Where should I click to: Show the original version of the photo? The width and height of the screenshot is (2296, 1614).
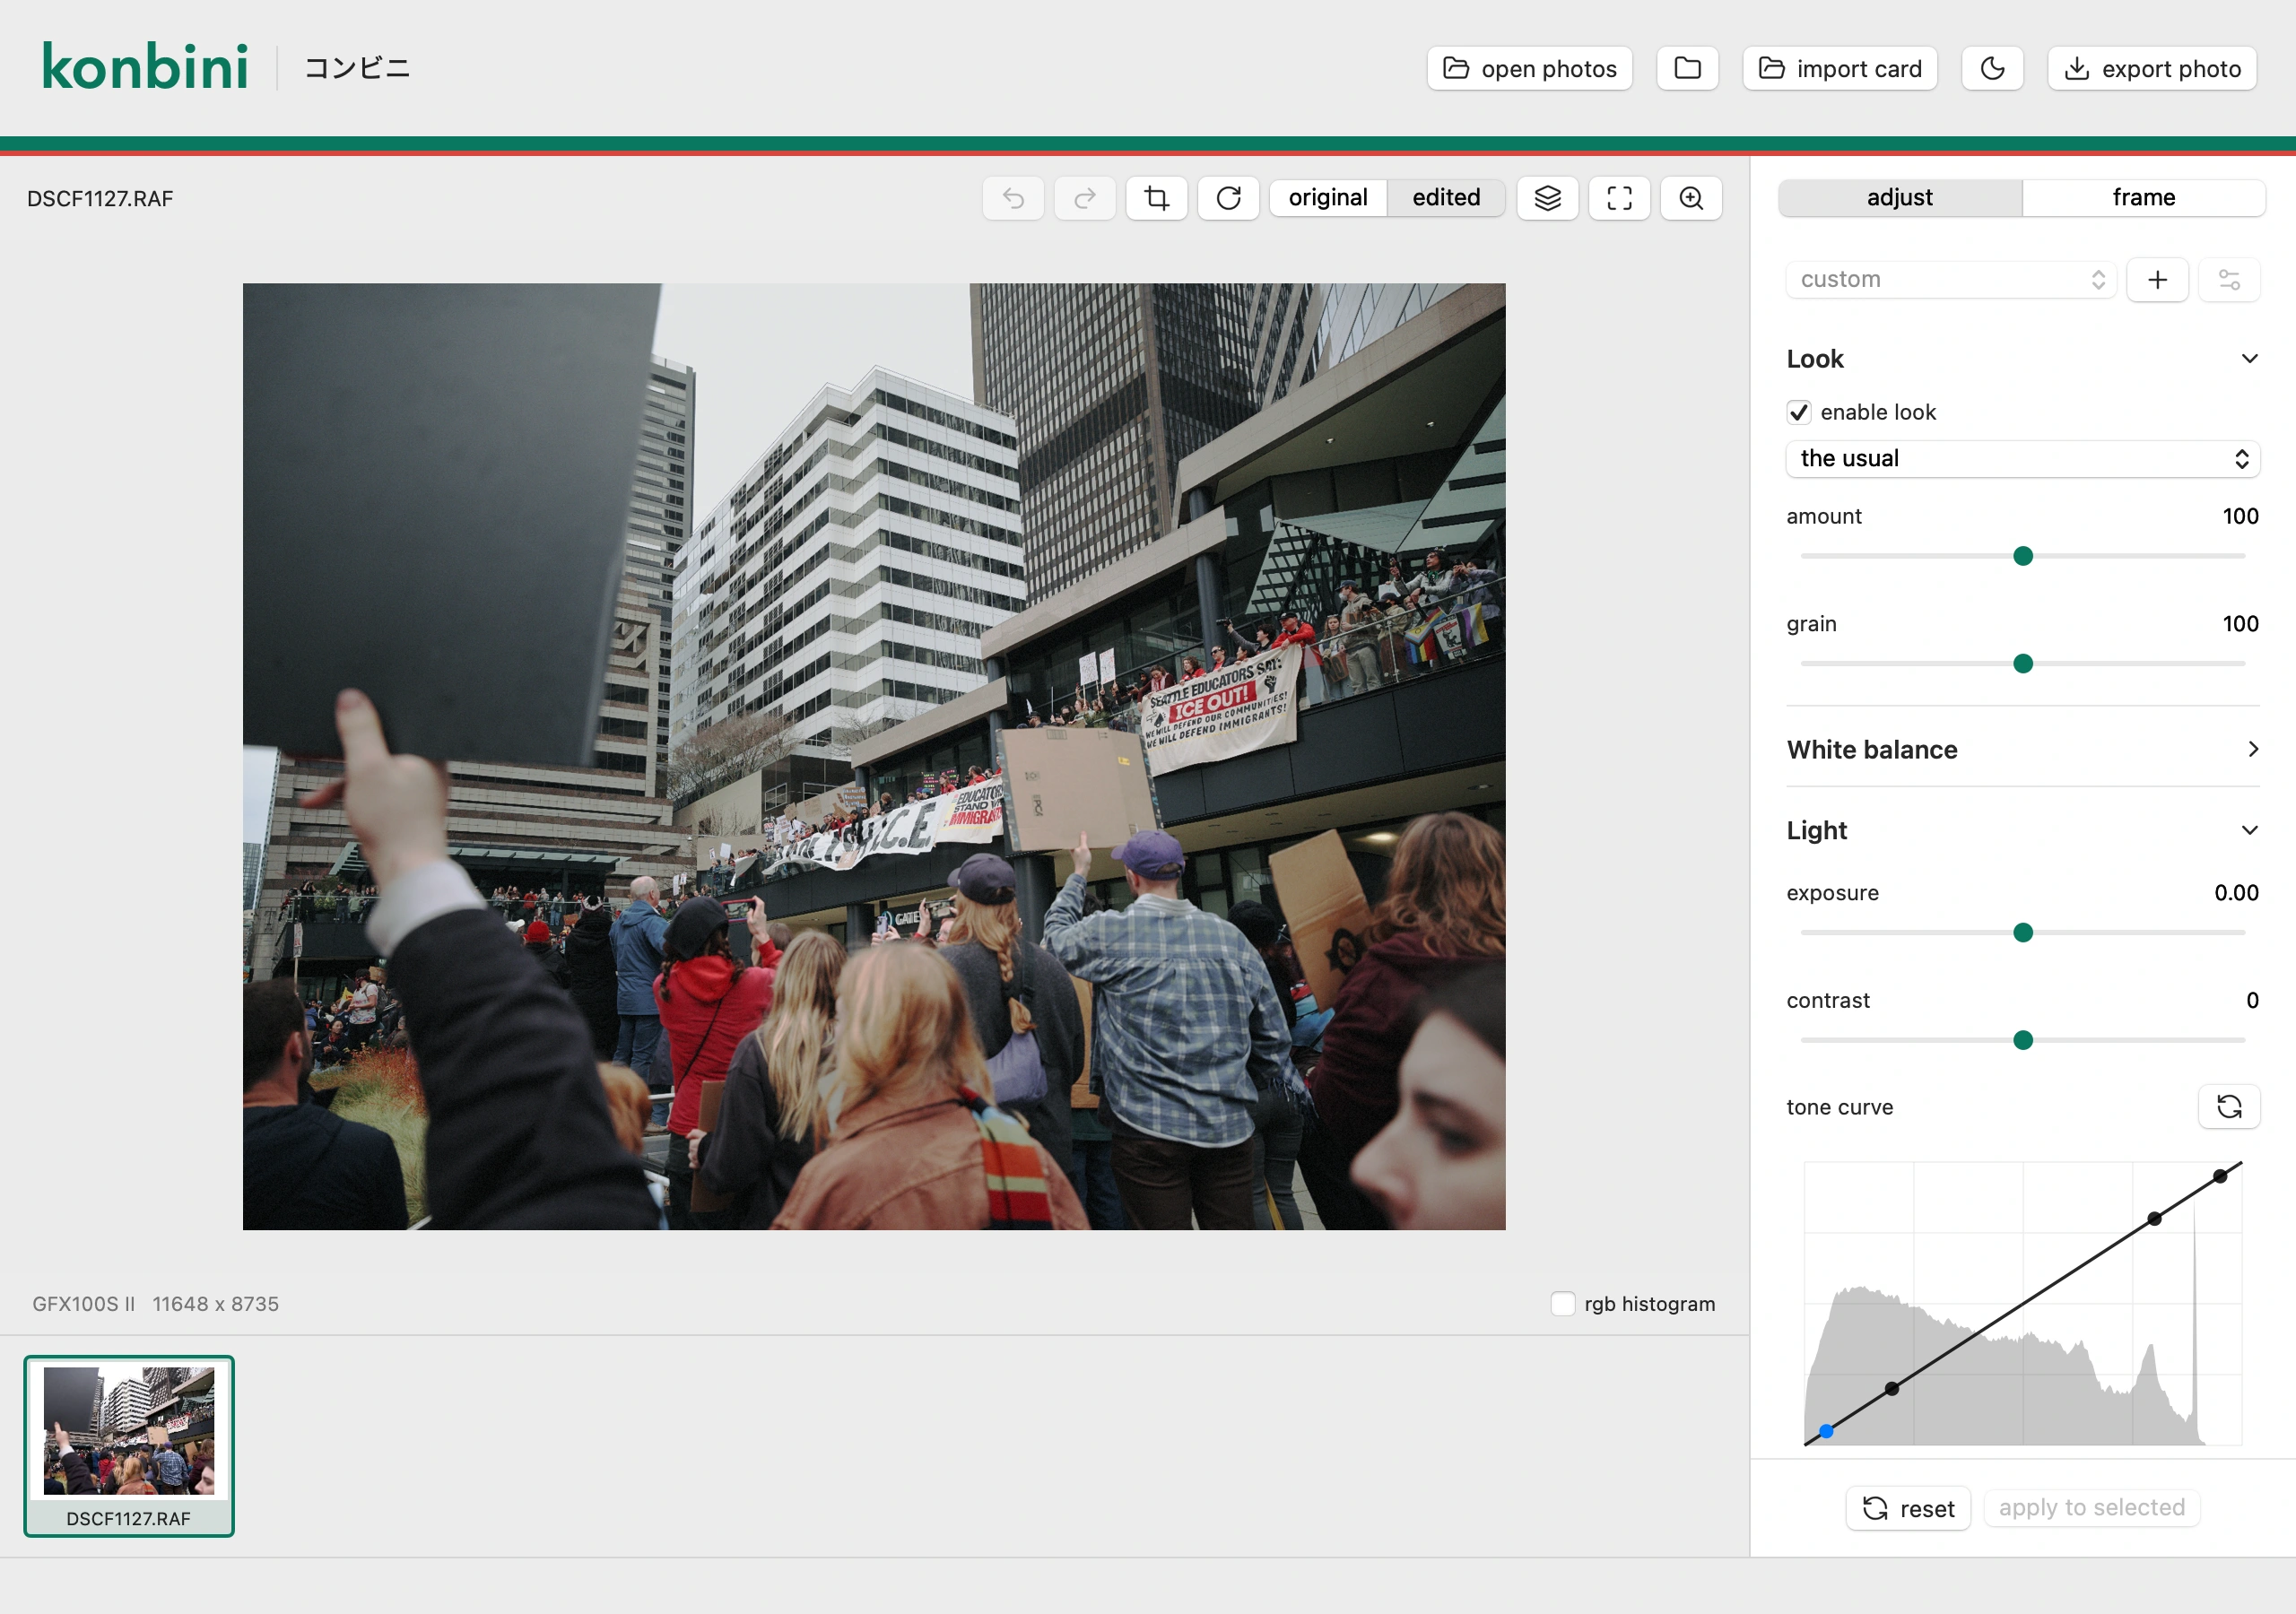tap(1328, 197)
